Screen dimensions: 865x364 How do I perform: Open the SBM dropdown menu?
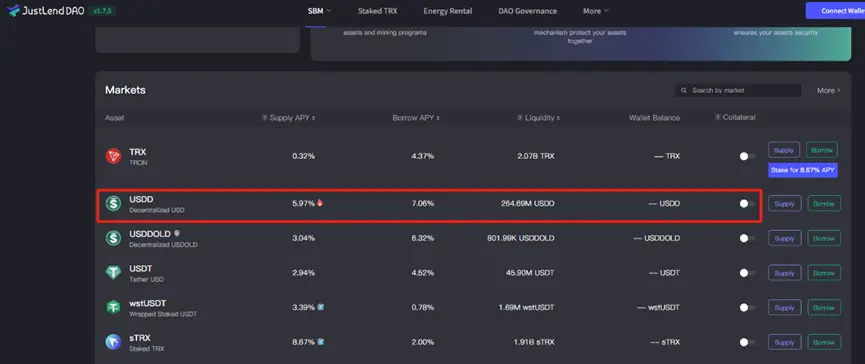click(319, 11)
